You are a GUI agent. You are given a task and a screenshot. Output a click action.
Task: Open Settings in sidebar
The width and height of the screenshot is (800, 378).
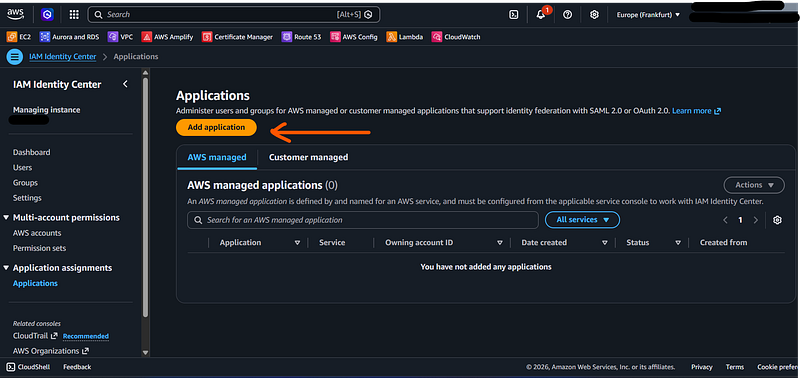pos(27,197)
